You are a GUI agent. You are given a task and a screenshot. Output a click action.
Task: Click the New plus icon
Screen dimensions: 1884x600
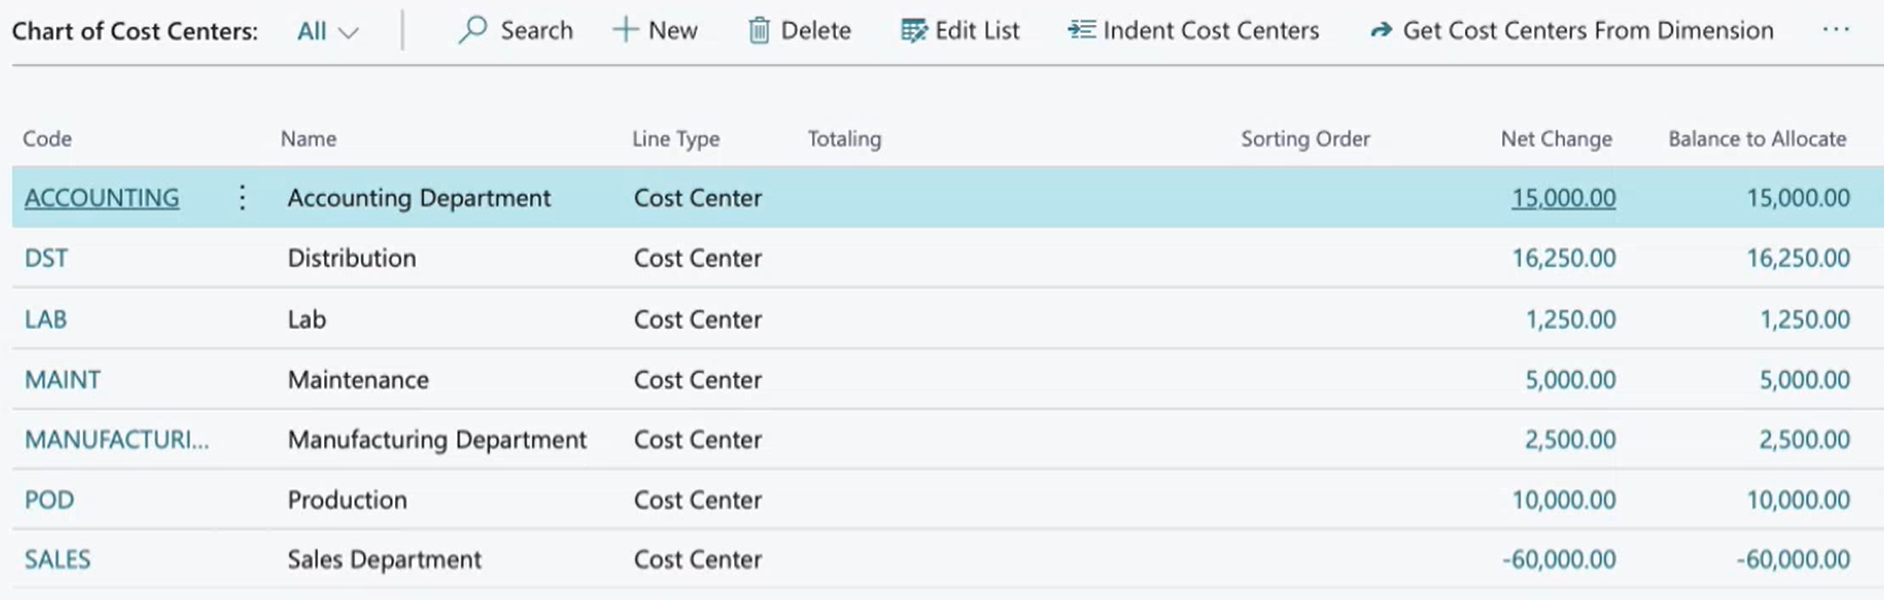click(x=625, y=30)
